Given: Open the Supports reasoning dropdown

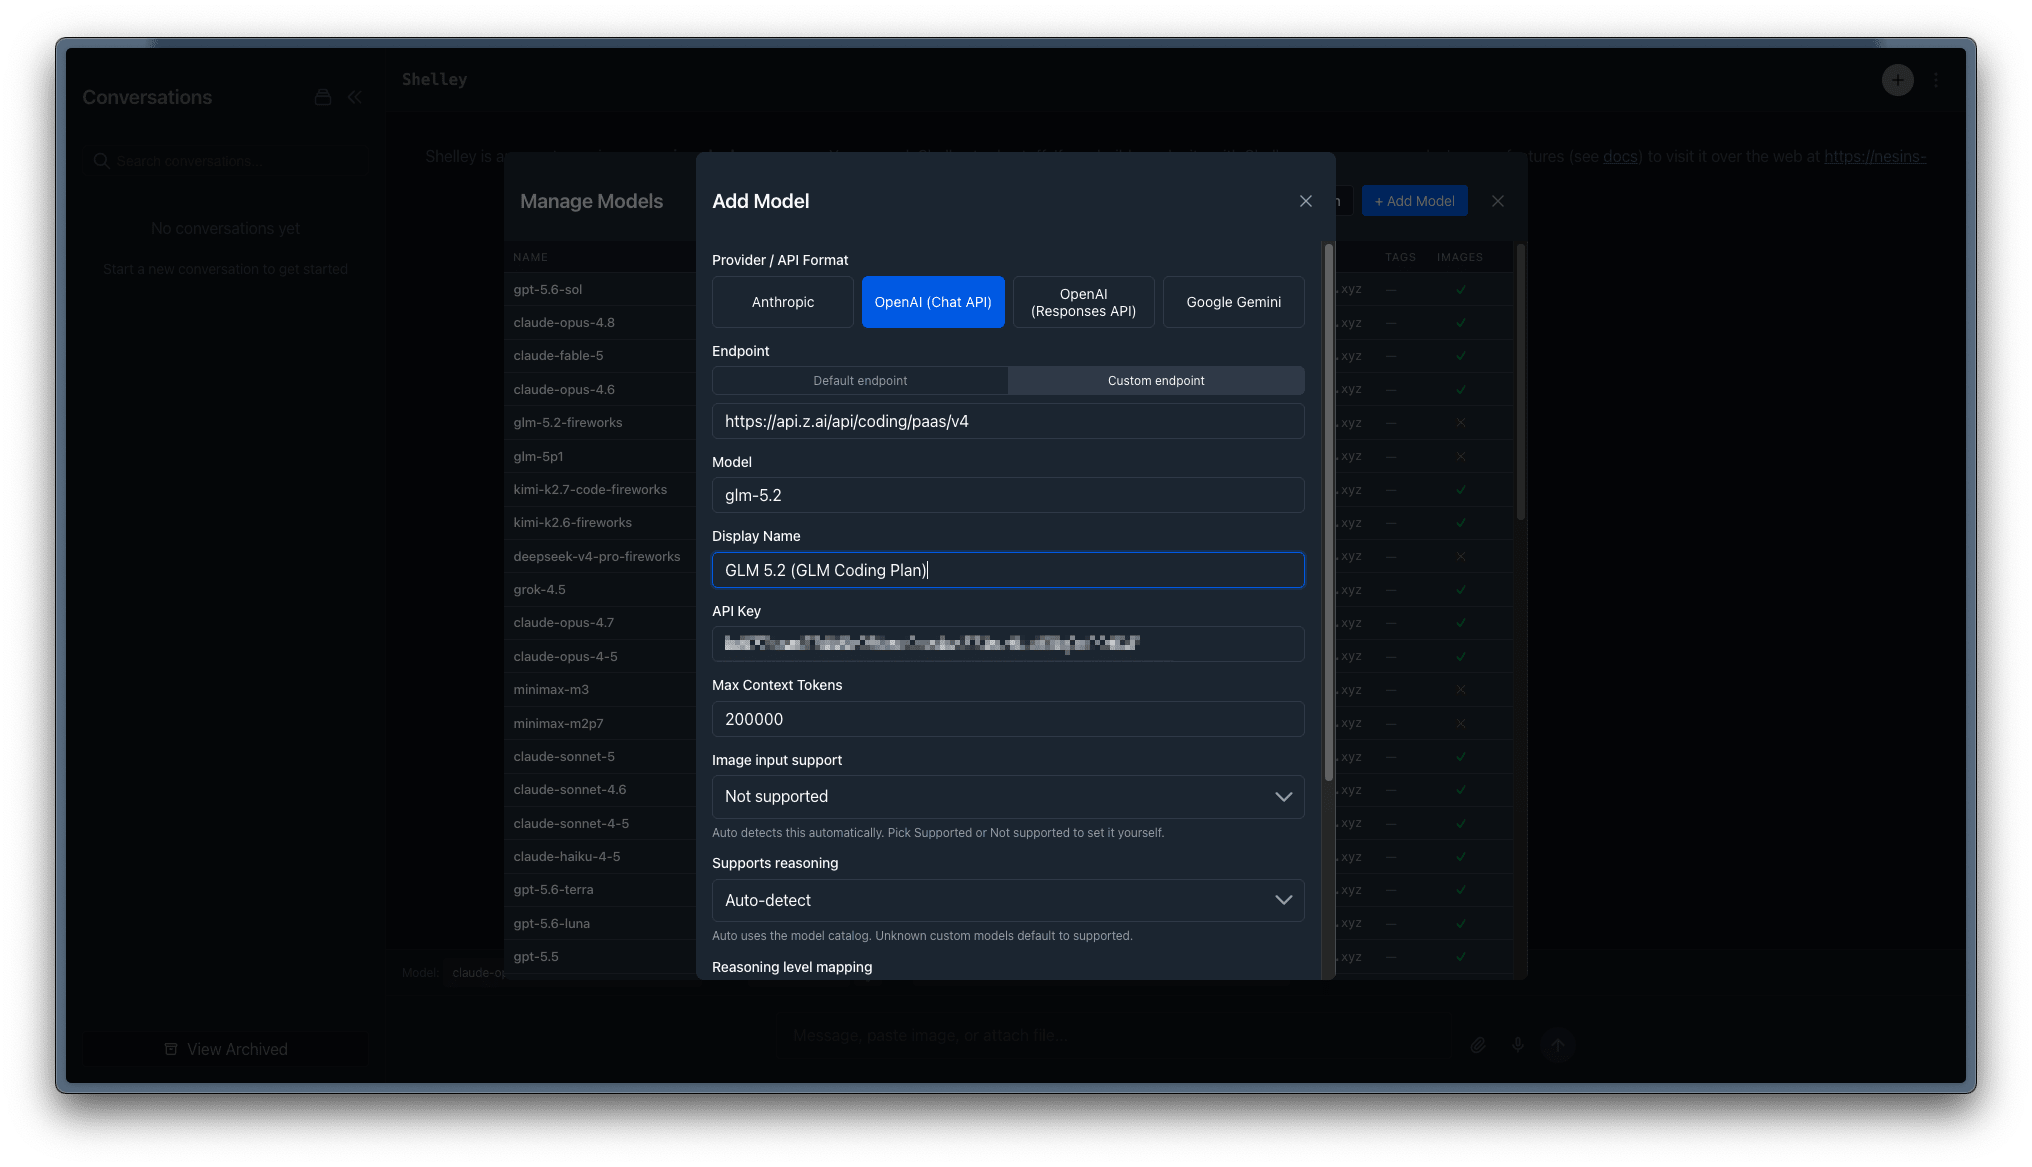Looking at the screenshot, I should point(1008,900).
